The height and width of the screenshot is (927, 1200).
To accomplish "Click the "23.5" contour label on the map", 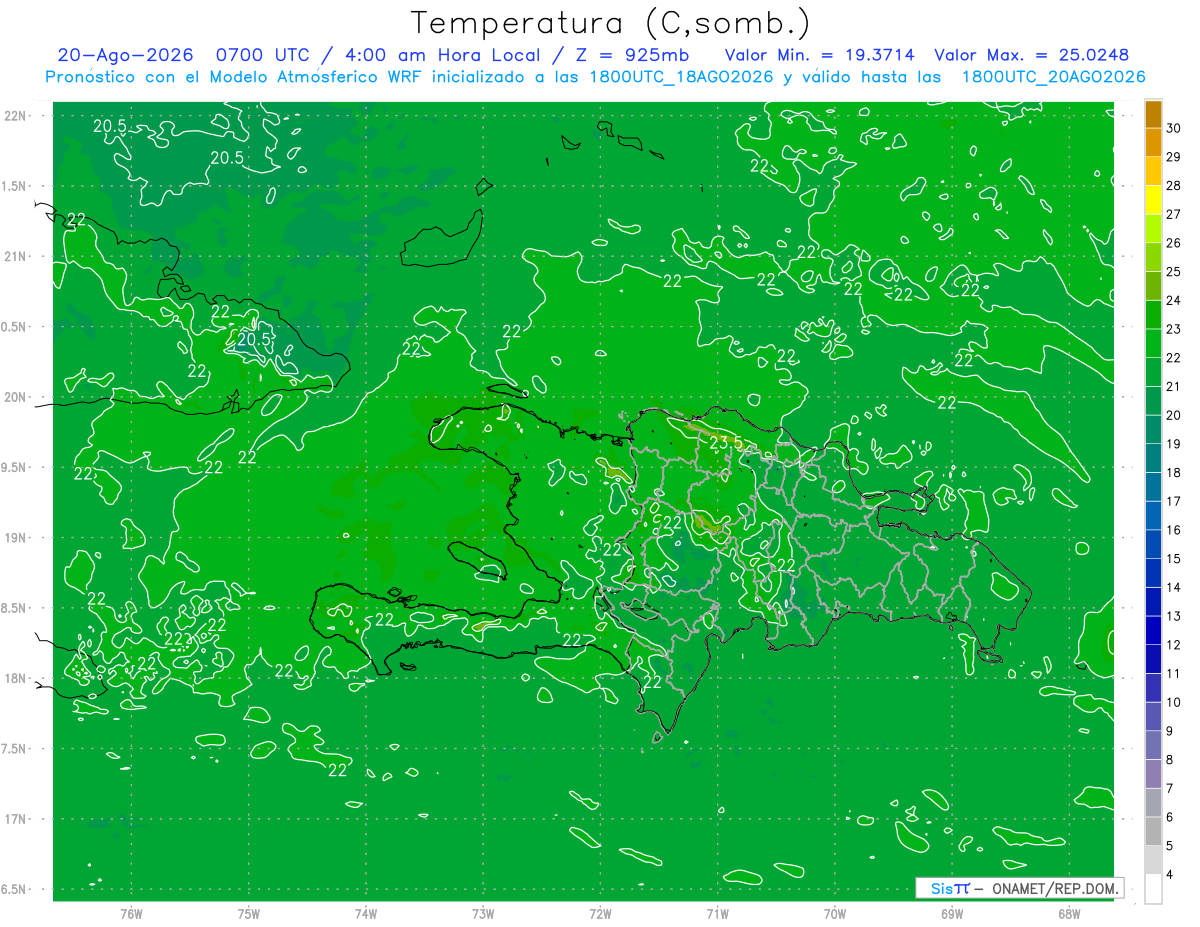I will tap(726, 442).
